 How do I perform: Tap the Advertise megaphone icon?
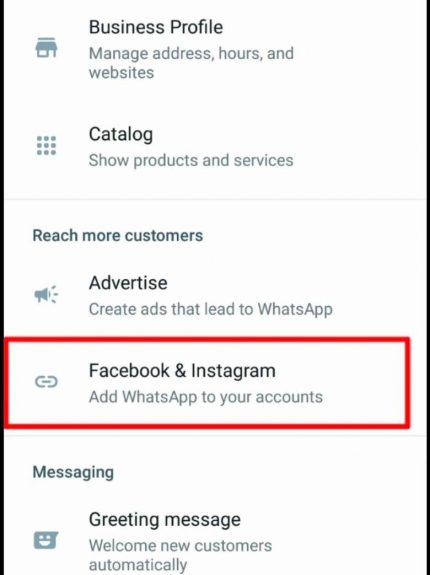click(46, 294)
